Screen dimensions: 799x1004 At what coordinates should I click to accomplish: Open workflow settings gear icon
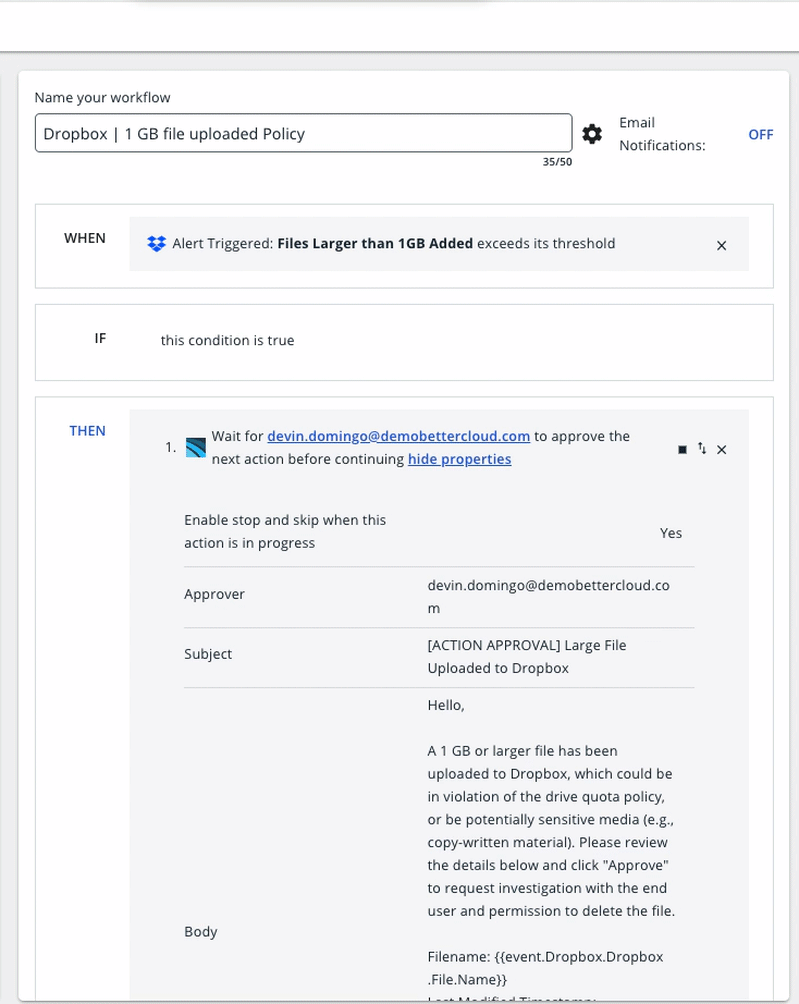tap(592, 134)
